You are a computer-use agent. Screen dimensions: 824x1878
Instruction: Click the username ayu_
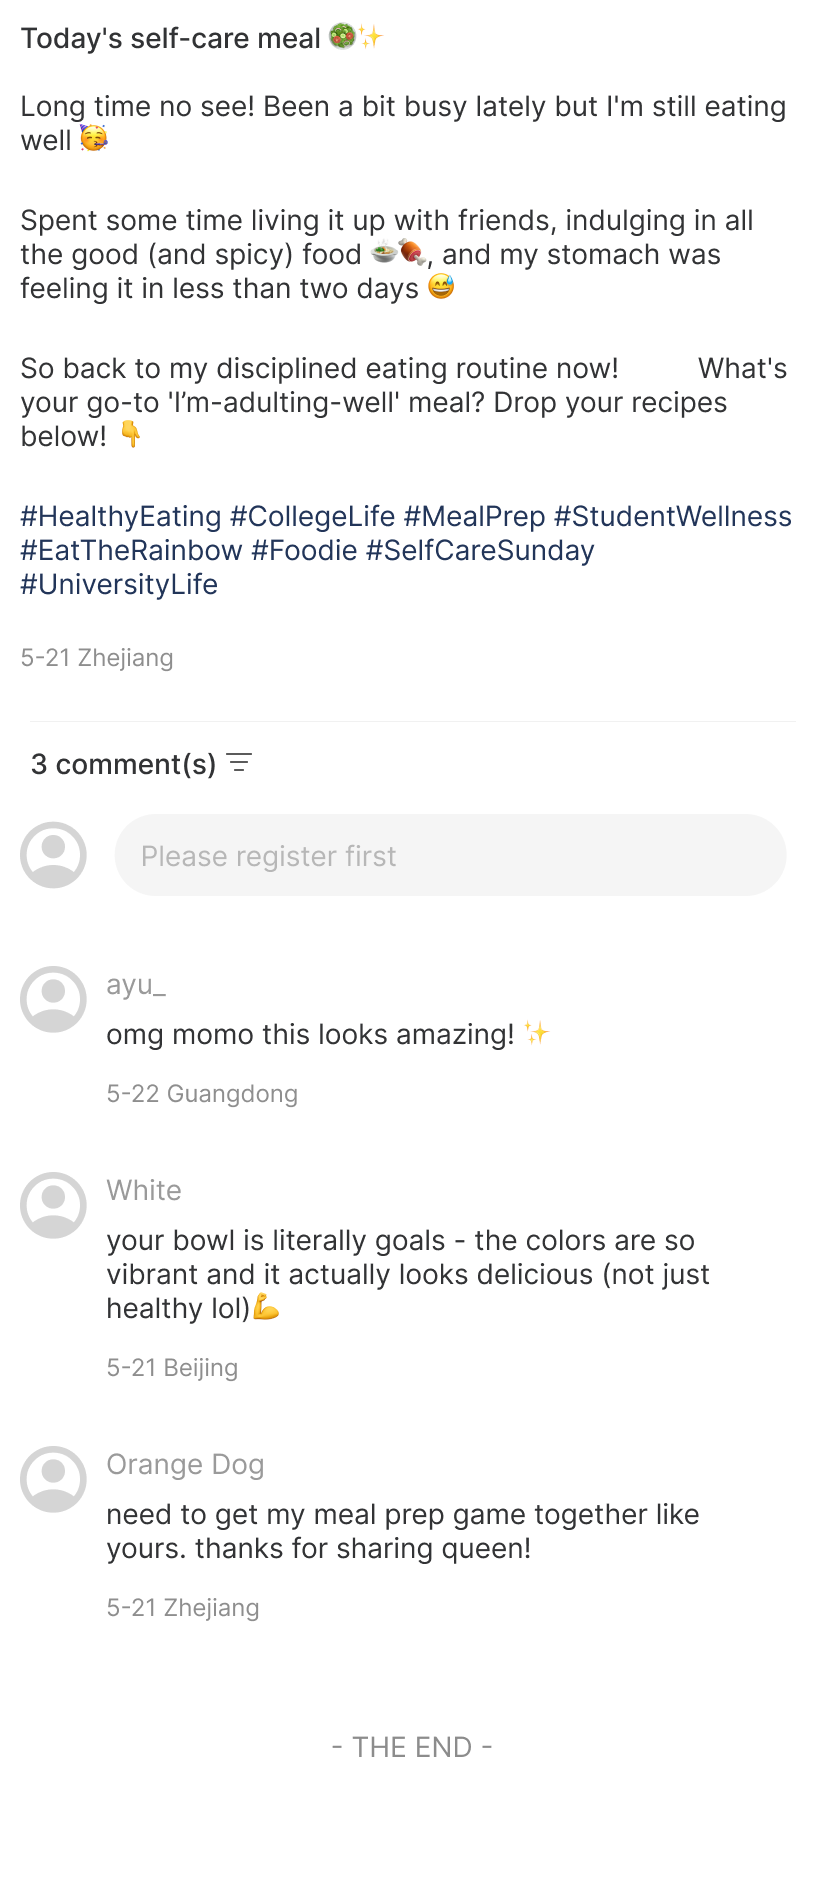[136, 984]
